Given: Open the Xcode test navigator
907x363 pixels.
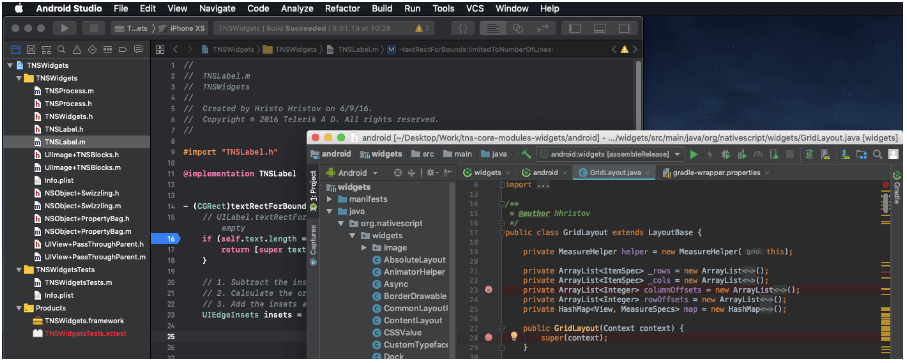Looking at the screenshot, I should (92, 50).
